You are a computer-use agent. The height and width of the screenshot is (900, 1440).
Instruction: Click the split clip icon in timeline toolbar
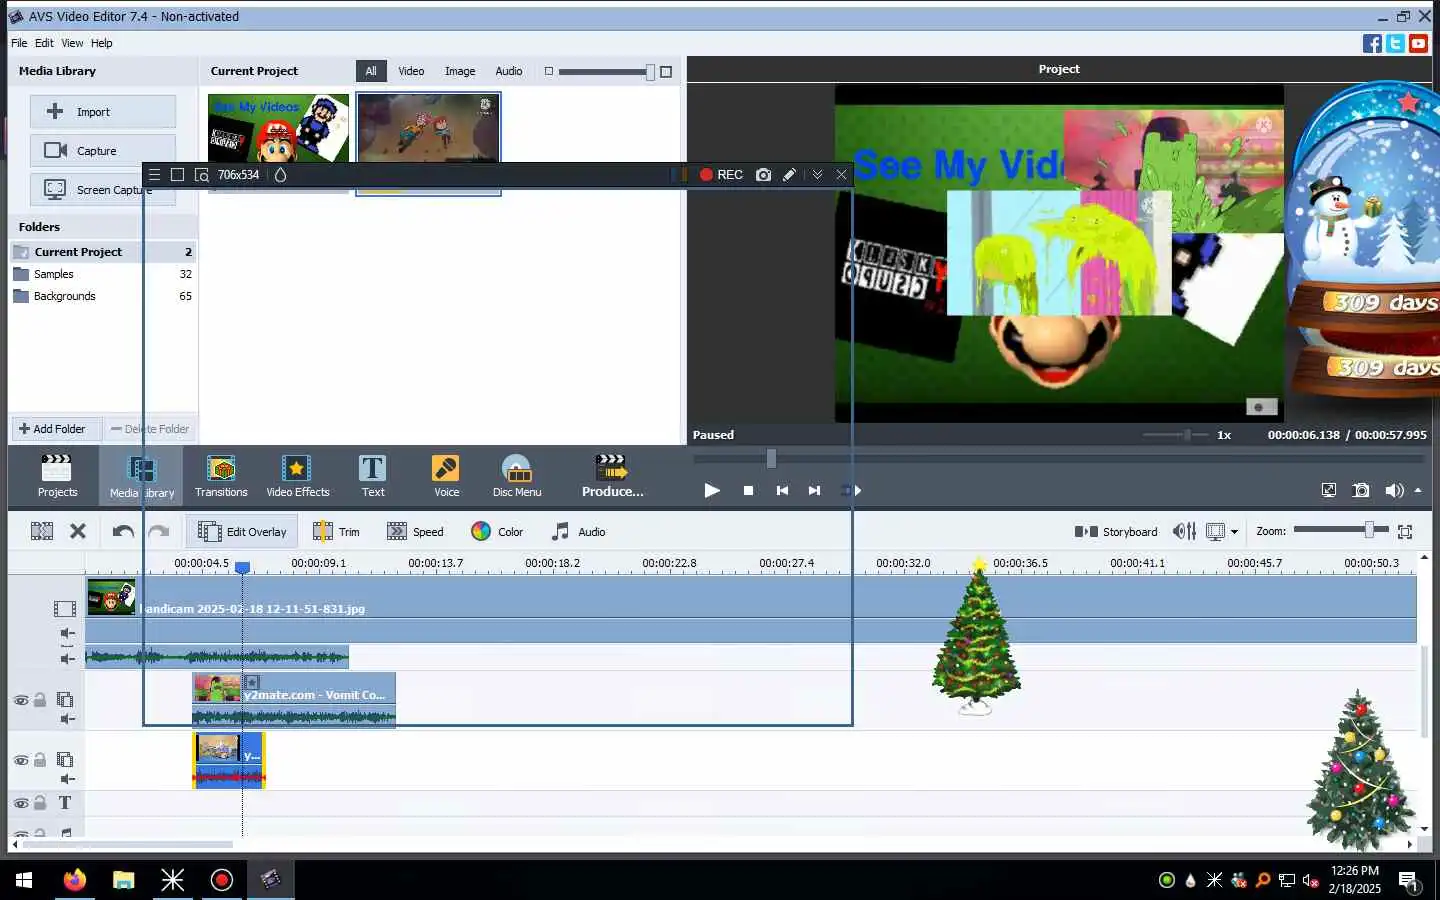click(x=42, y=531)
